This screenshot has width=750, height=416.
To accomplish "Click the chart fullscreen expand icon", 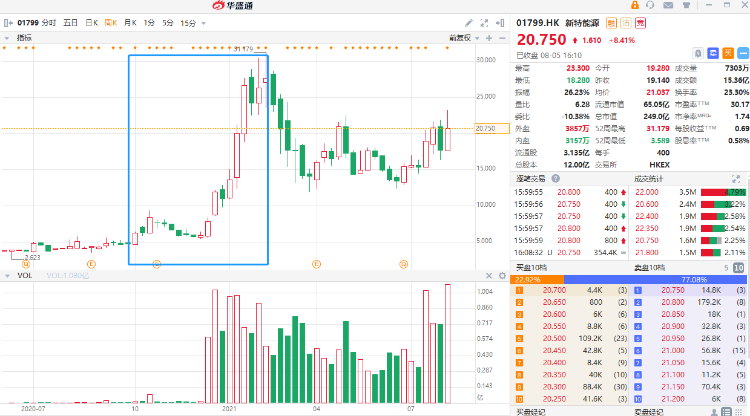I will [x=484, y=23].
